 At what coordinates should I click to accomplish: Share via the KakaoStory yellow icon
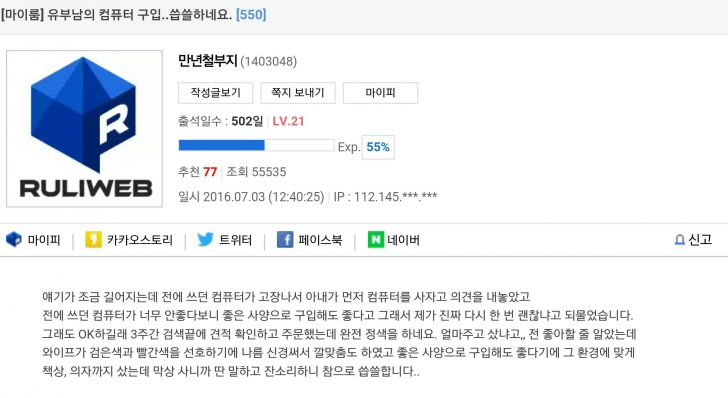[93, 240]
